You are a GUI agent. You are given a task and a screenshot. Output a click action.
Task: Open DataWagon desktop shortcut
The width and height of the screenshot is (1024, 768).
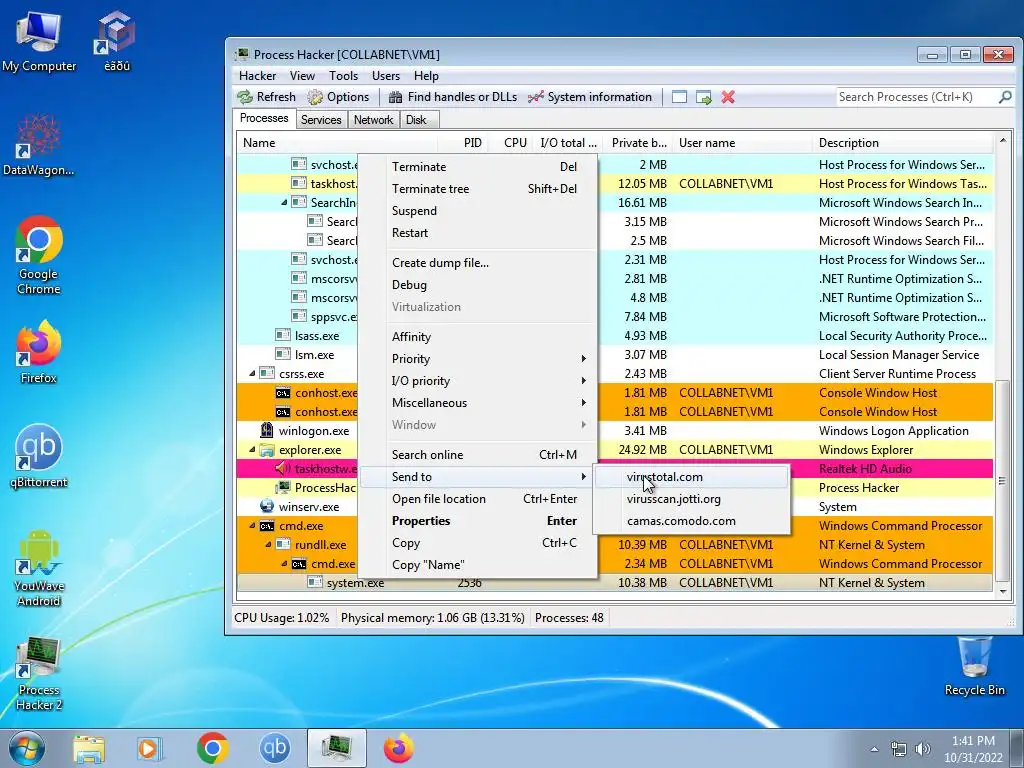pyautogui.click(x=39, y=145)
